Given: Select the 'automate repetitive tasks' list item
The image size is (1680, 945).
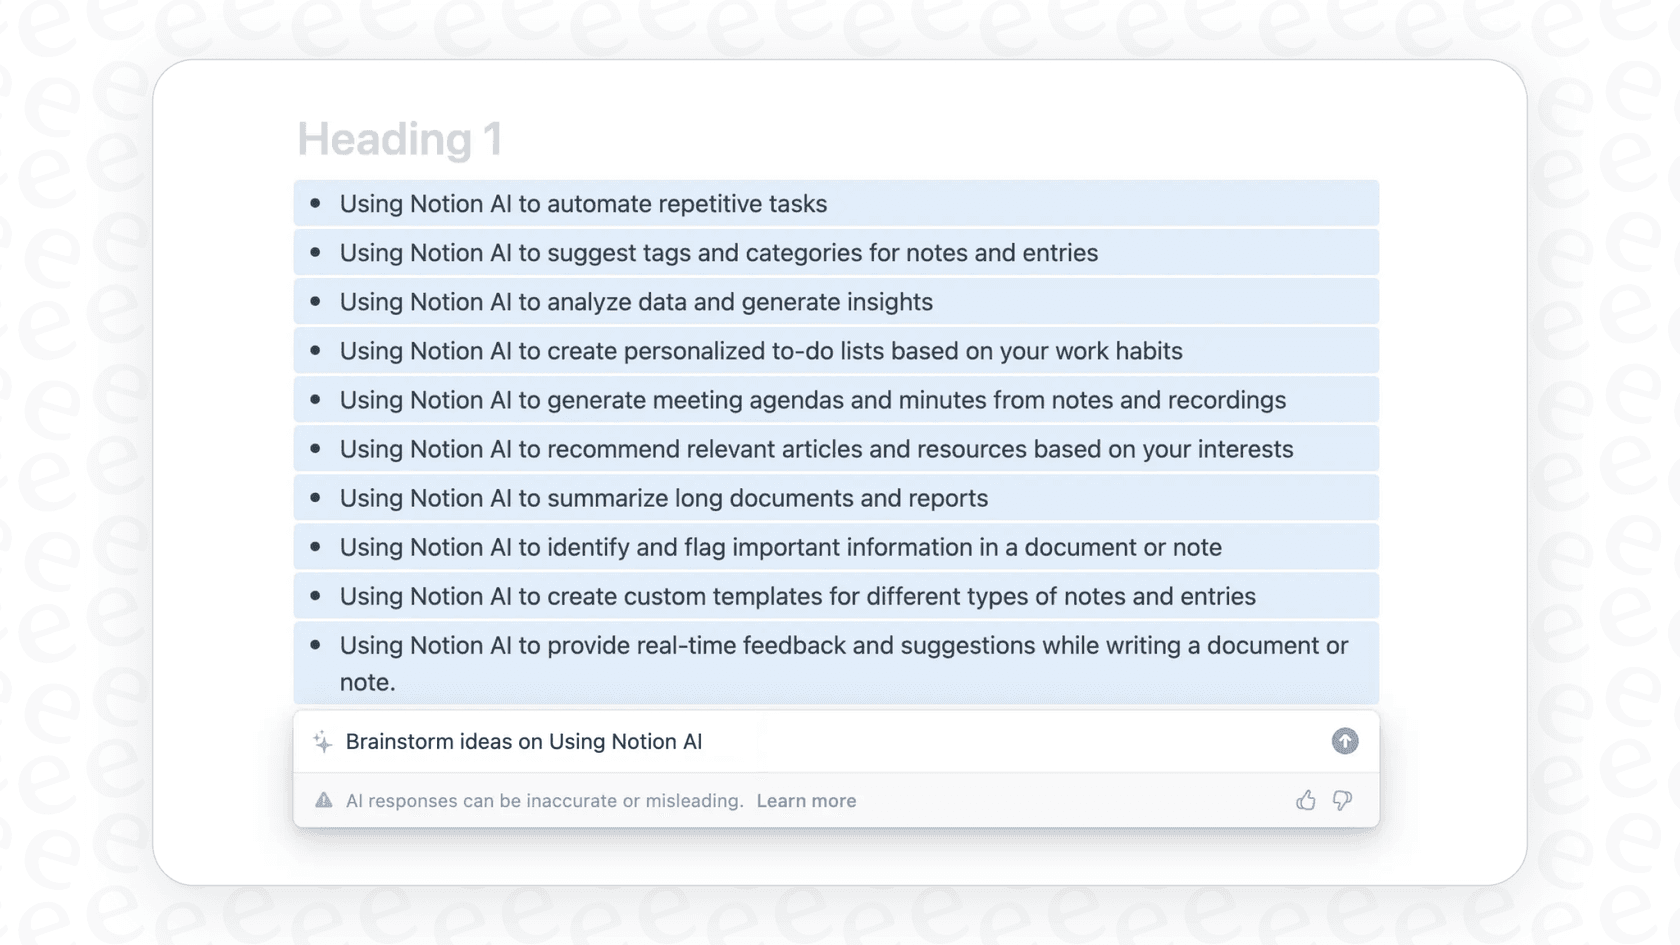Looking at the screenshot, I should click(x=583, y=203).
